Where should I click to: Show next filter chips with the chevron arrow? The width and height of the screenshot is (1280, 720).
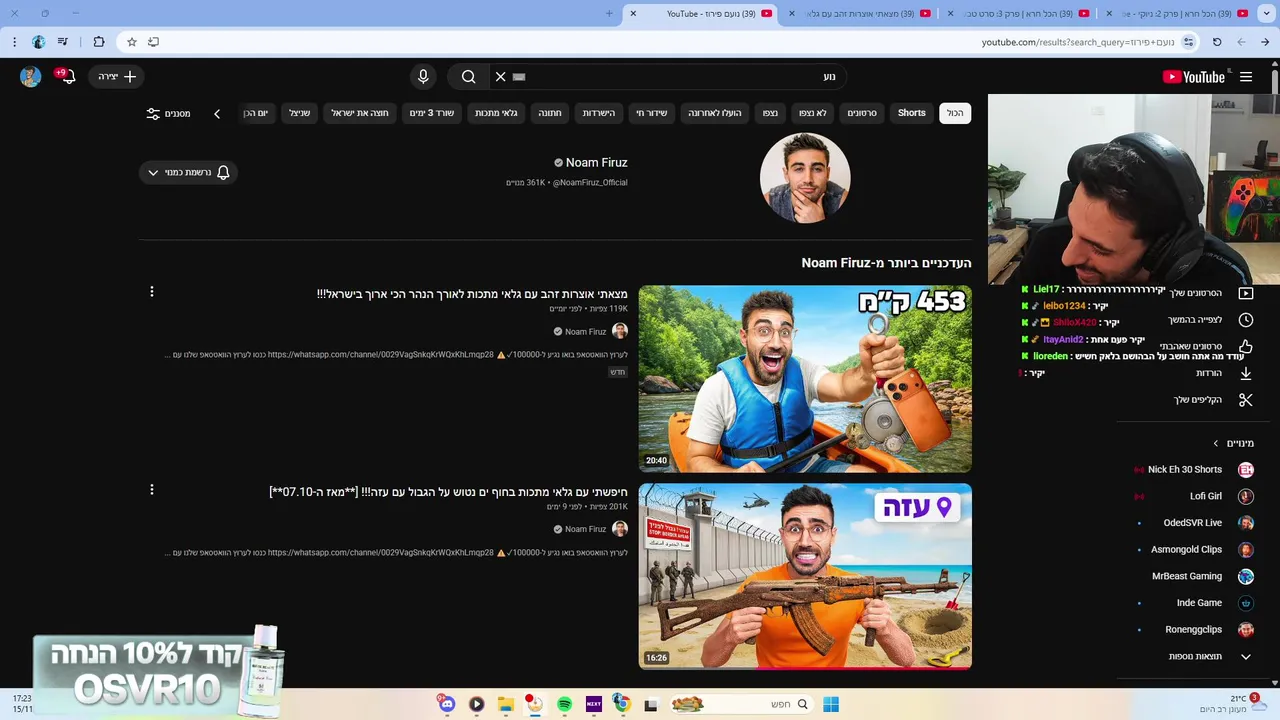217,113
